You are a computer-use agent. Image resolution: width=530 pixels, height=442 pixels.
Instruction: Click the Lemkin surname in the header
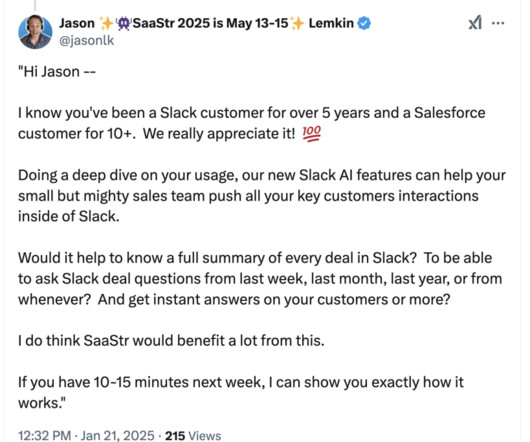331,23
